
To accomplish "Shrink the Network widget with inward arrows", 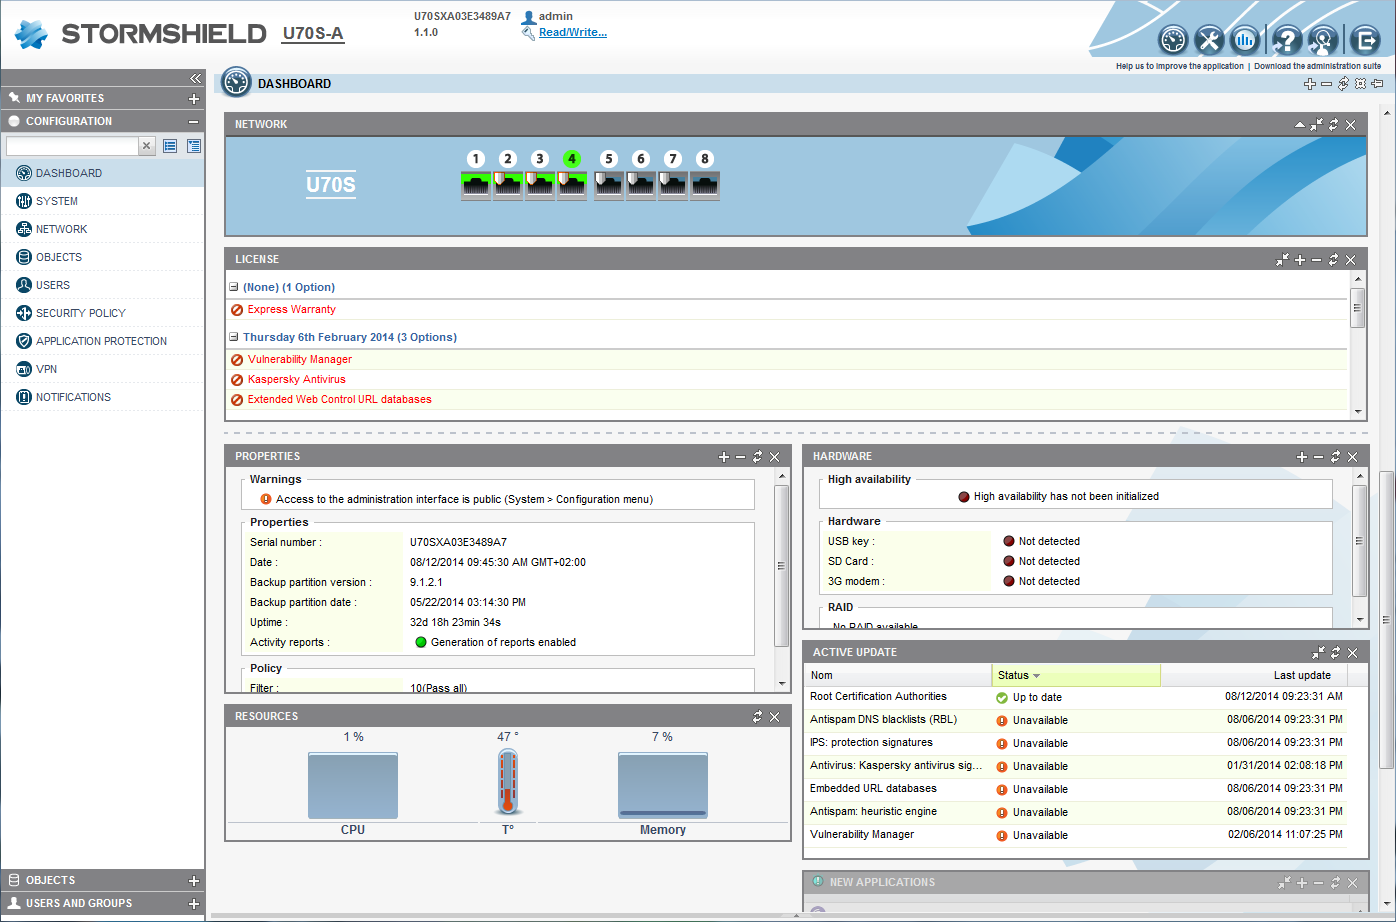I will coord(1316,125).
